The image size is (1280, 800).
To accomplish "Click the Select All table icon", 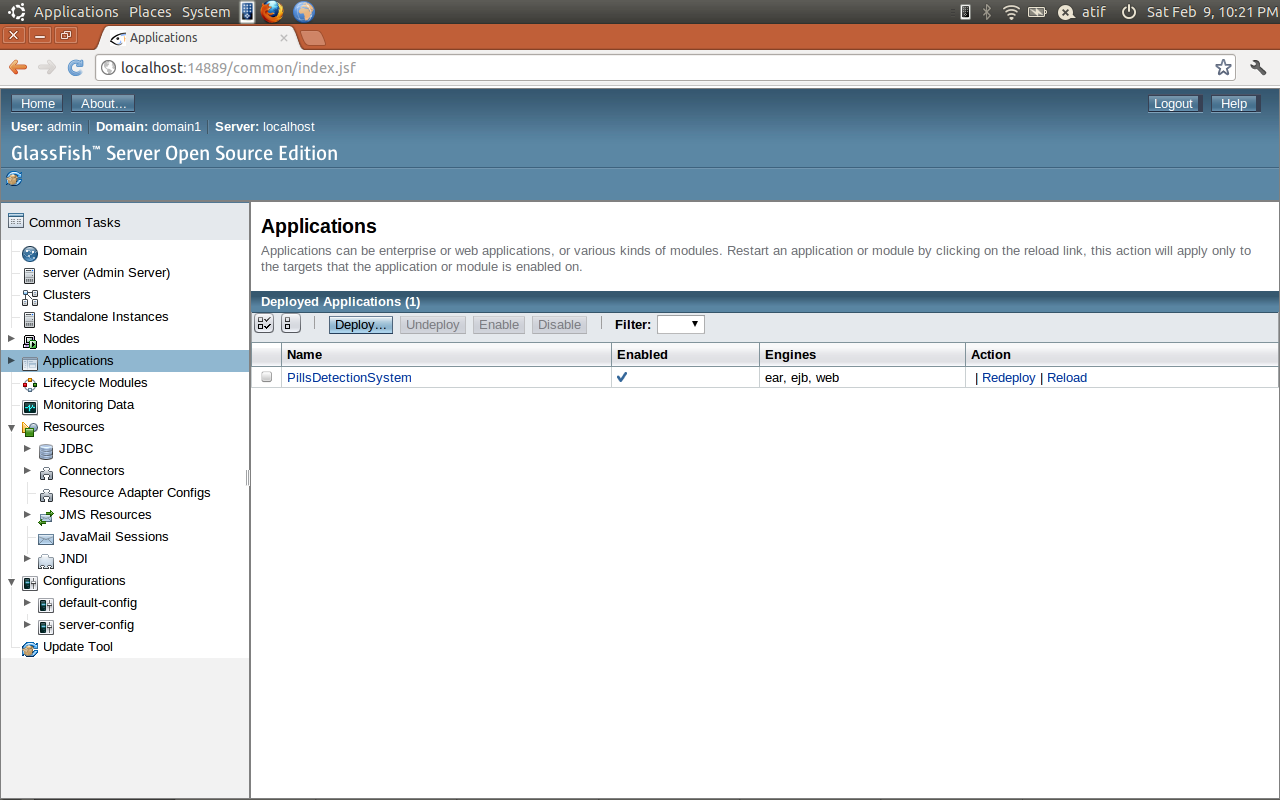I will pos(264,324).
